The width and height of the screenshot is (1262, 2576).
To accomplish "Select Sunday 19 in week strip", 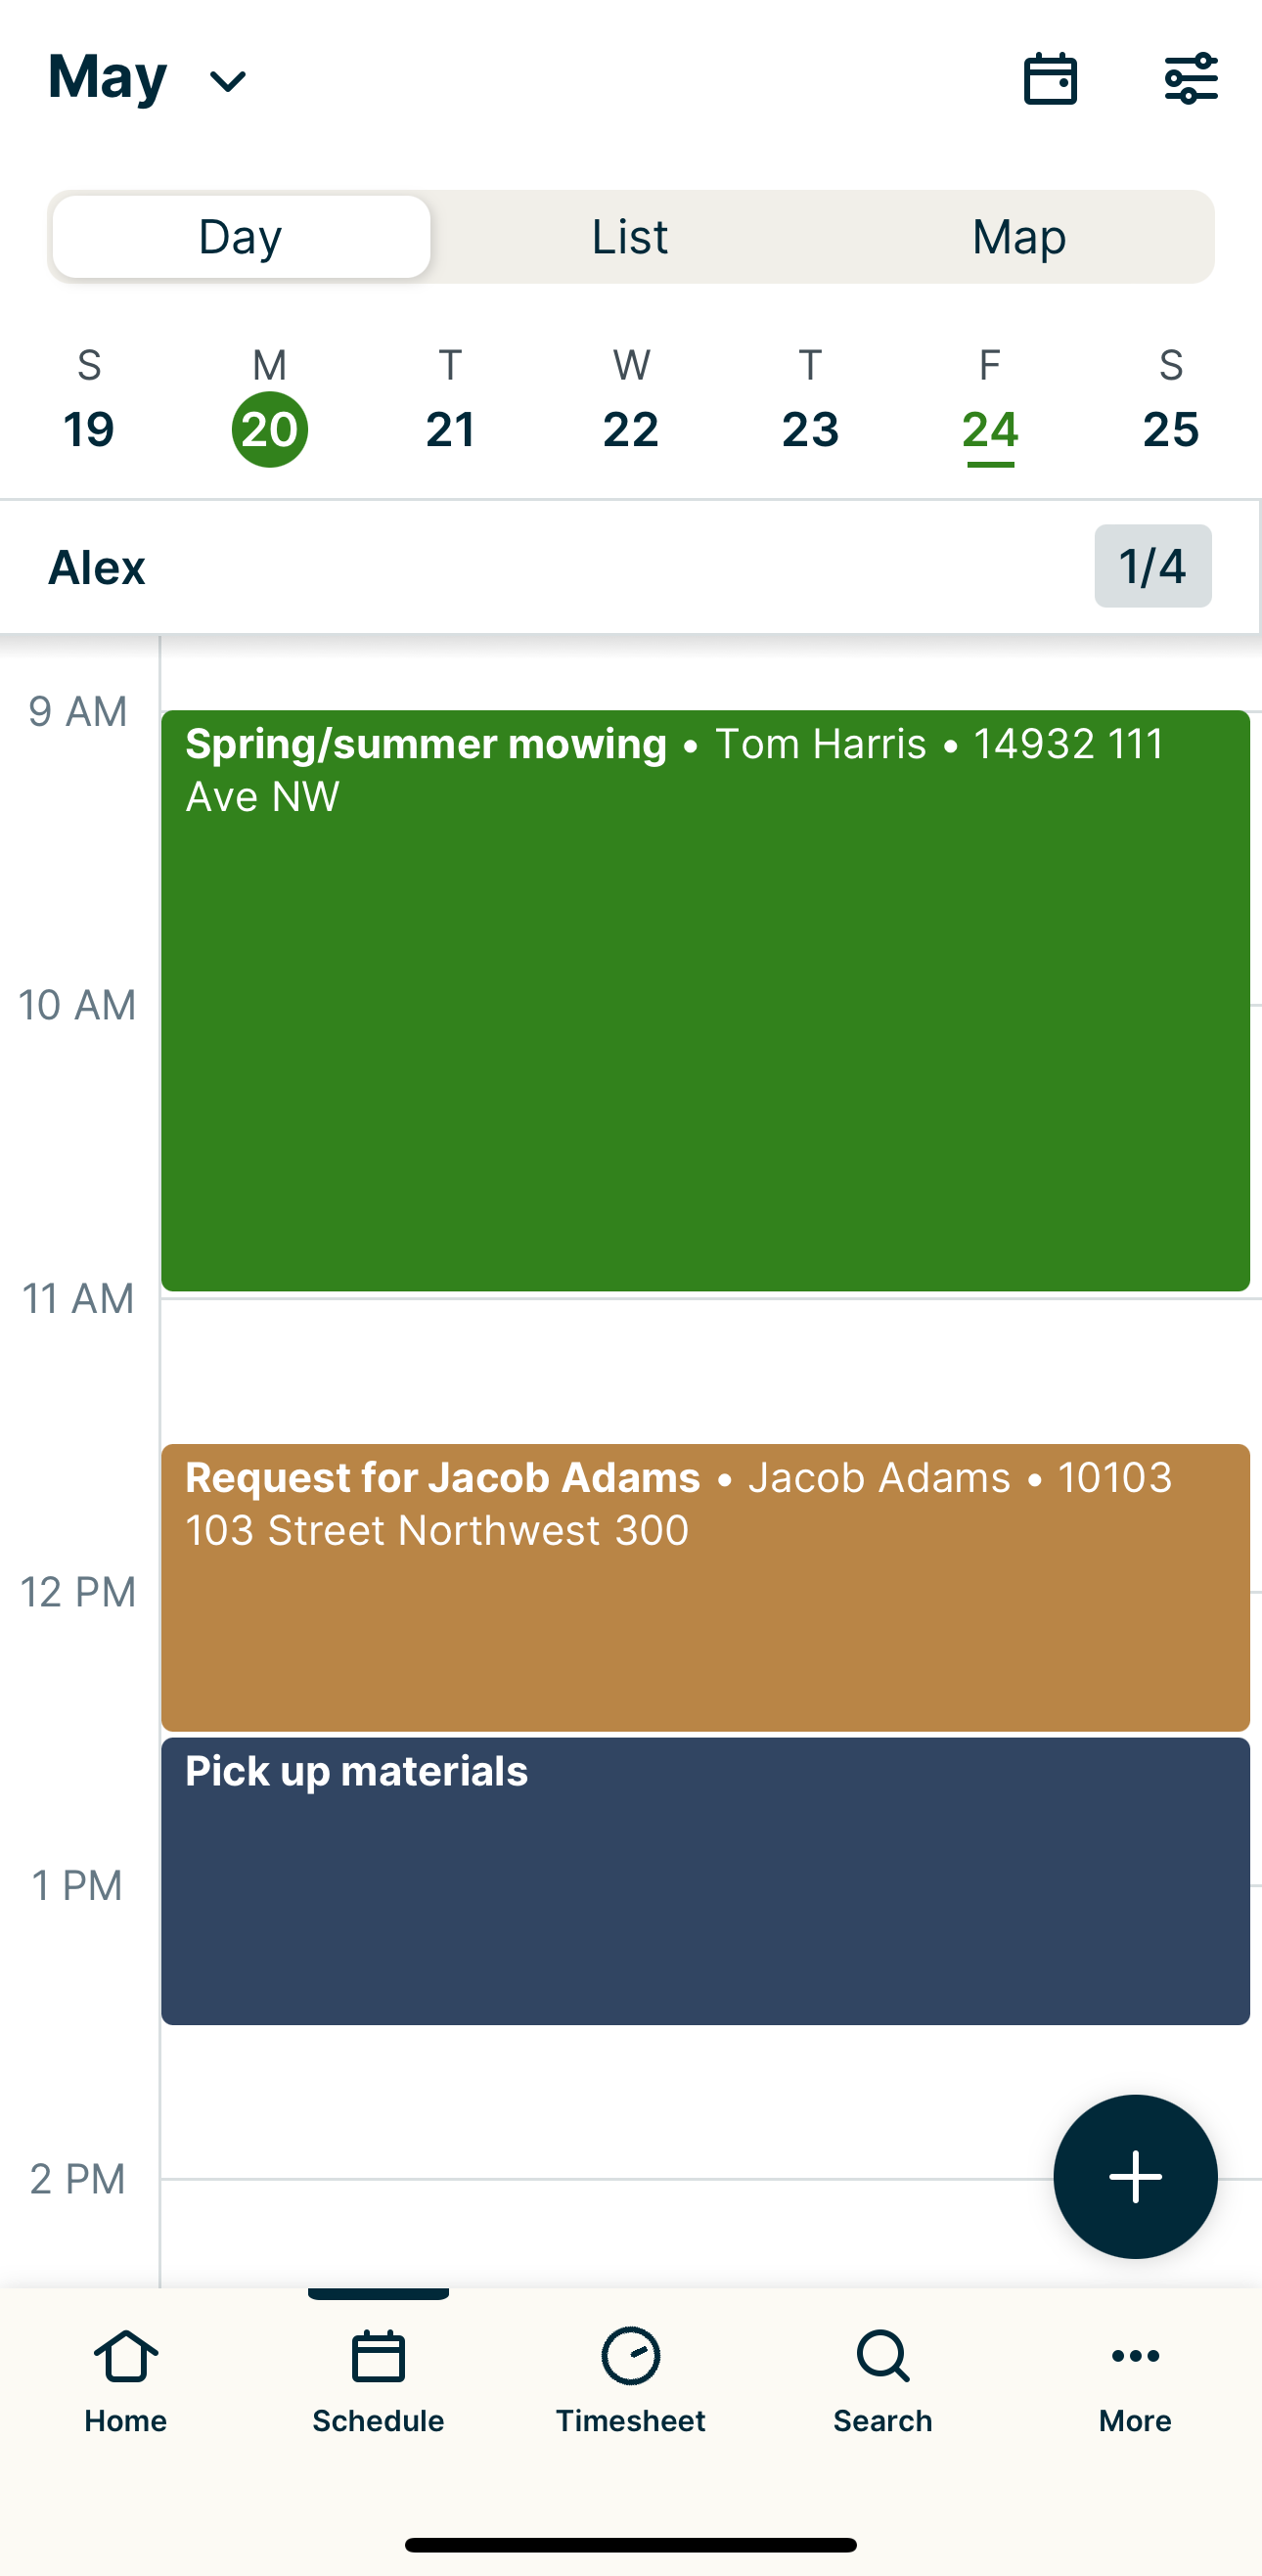I will [x=89, y=410].
